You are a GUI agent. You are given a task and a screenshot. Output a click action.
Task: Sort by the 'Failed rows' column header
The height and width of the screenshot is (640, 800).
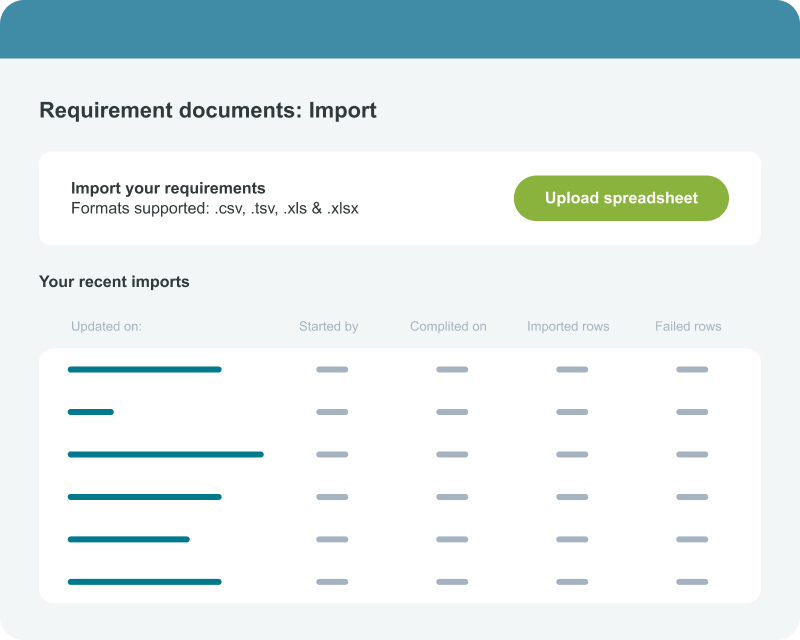688,326
